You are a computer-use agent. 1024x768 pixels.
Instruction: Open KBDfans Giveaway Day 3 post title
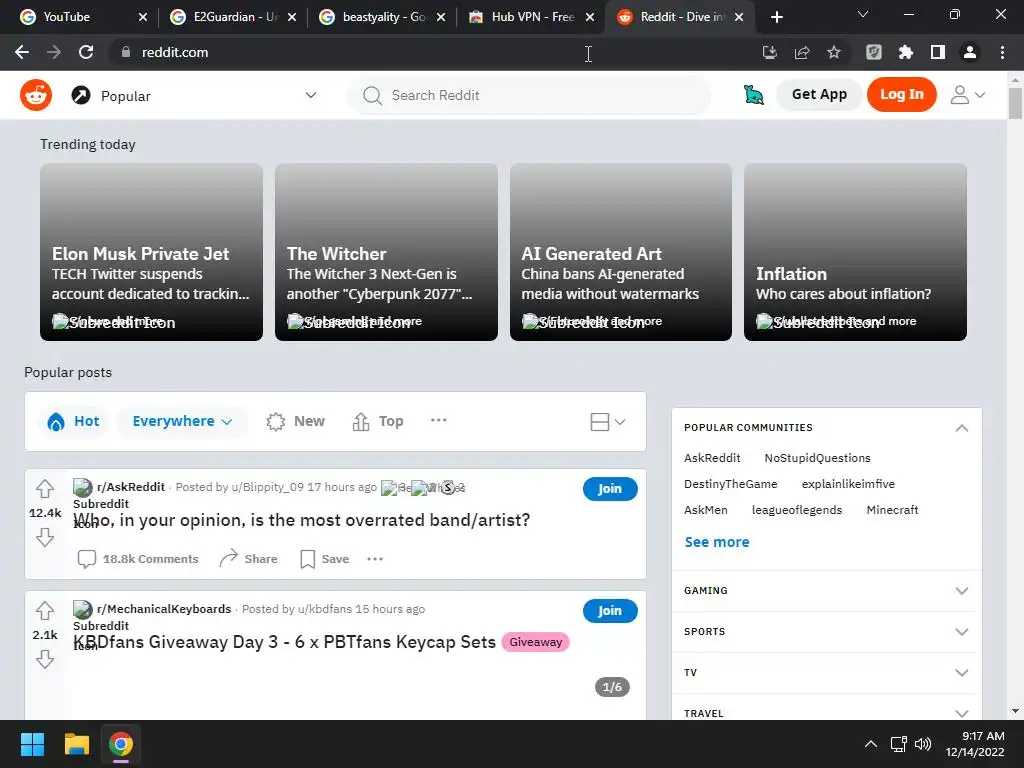285,642
